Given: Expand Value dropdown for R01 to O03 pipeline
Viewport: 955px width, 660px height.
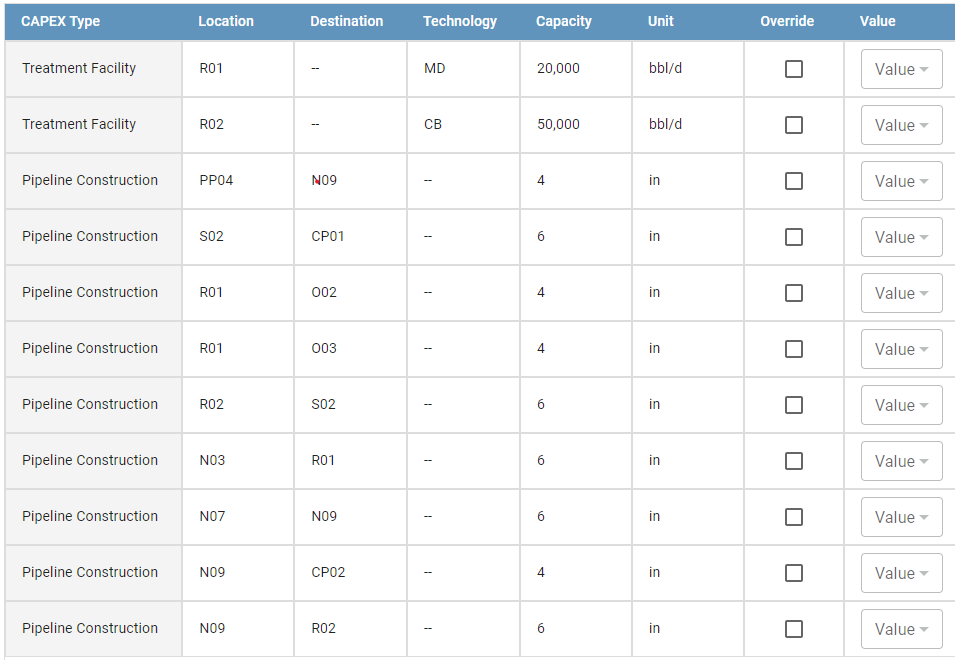Looking at the screenshot, I should pos(901,349).
